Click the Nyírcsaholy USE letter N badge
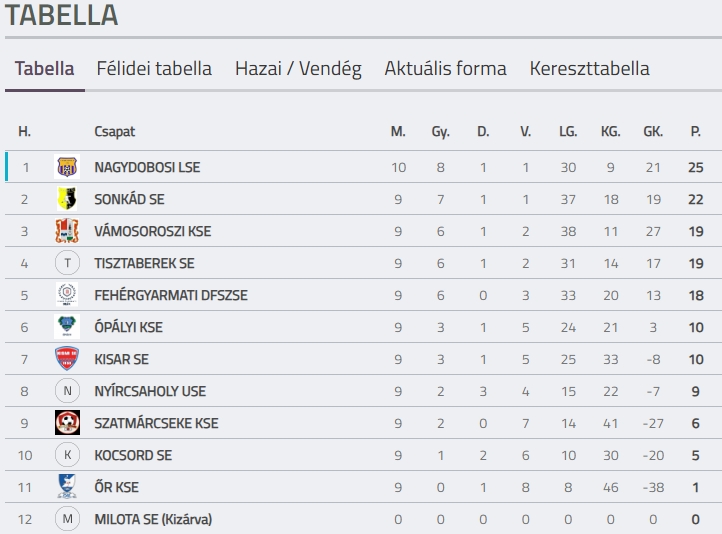The image size is (722, 534). tap(67, 391)
